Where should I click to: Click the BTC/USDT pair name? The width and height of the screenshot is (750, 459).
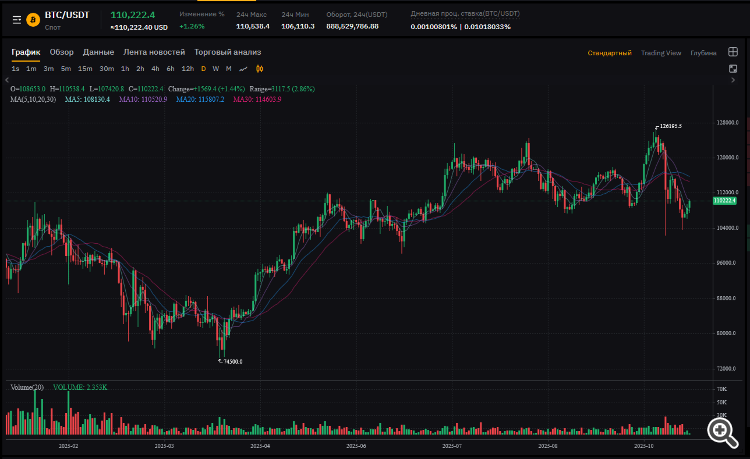(x=67, y=15)
